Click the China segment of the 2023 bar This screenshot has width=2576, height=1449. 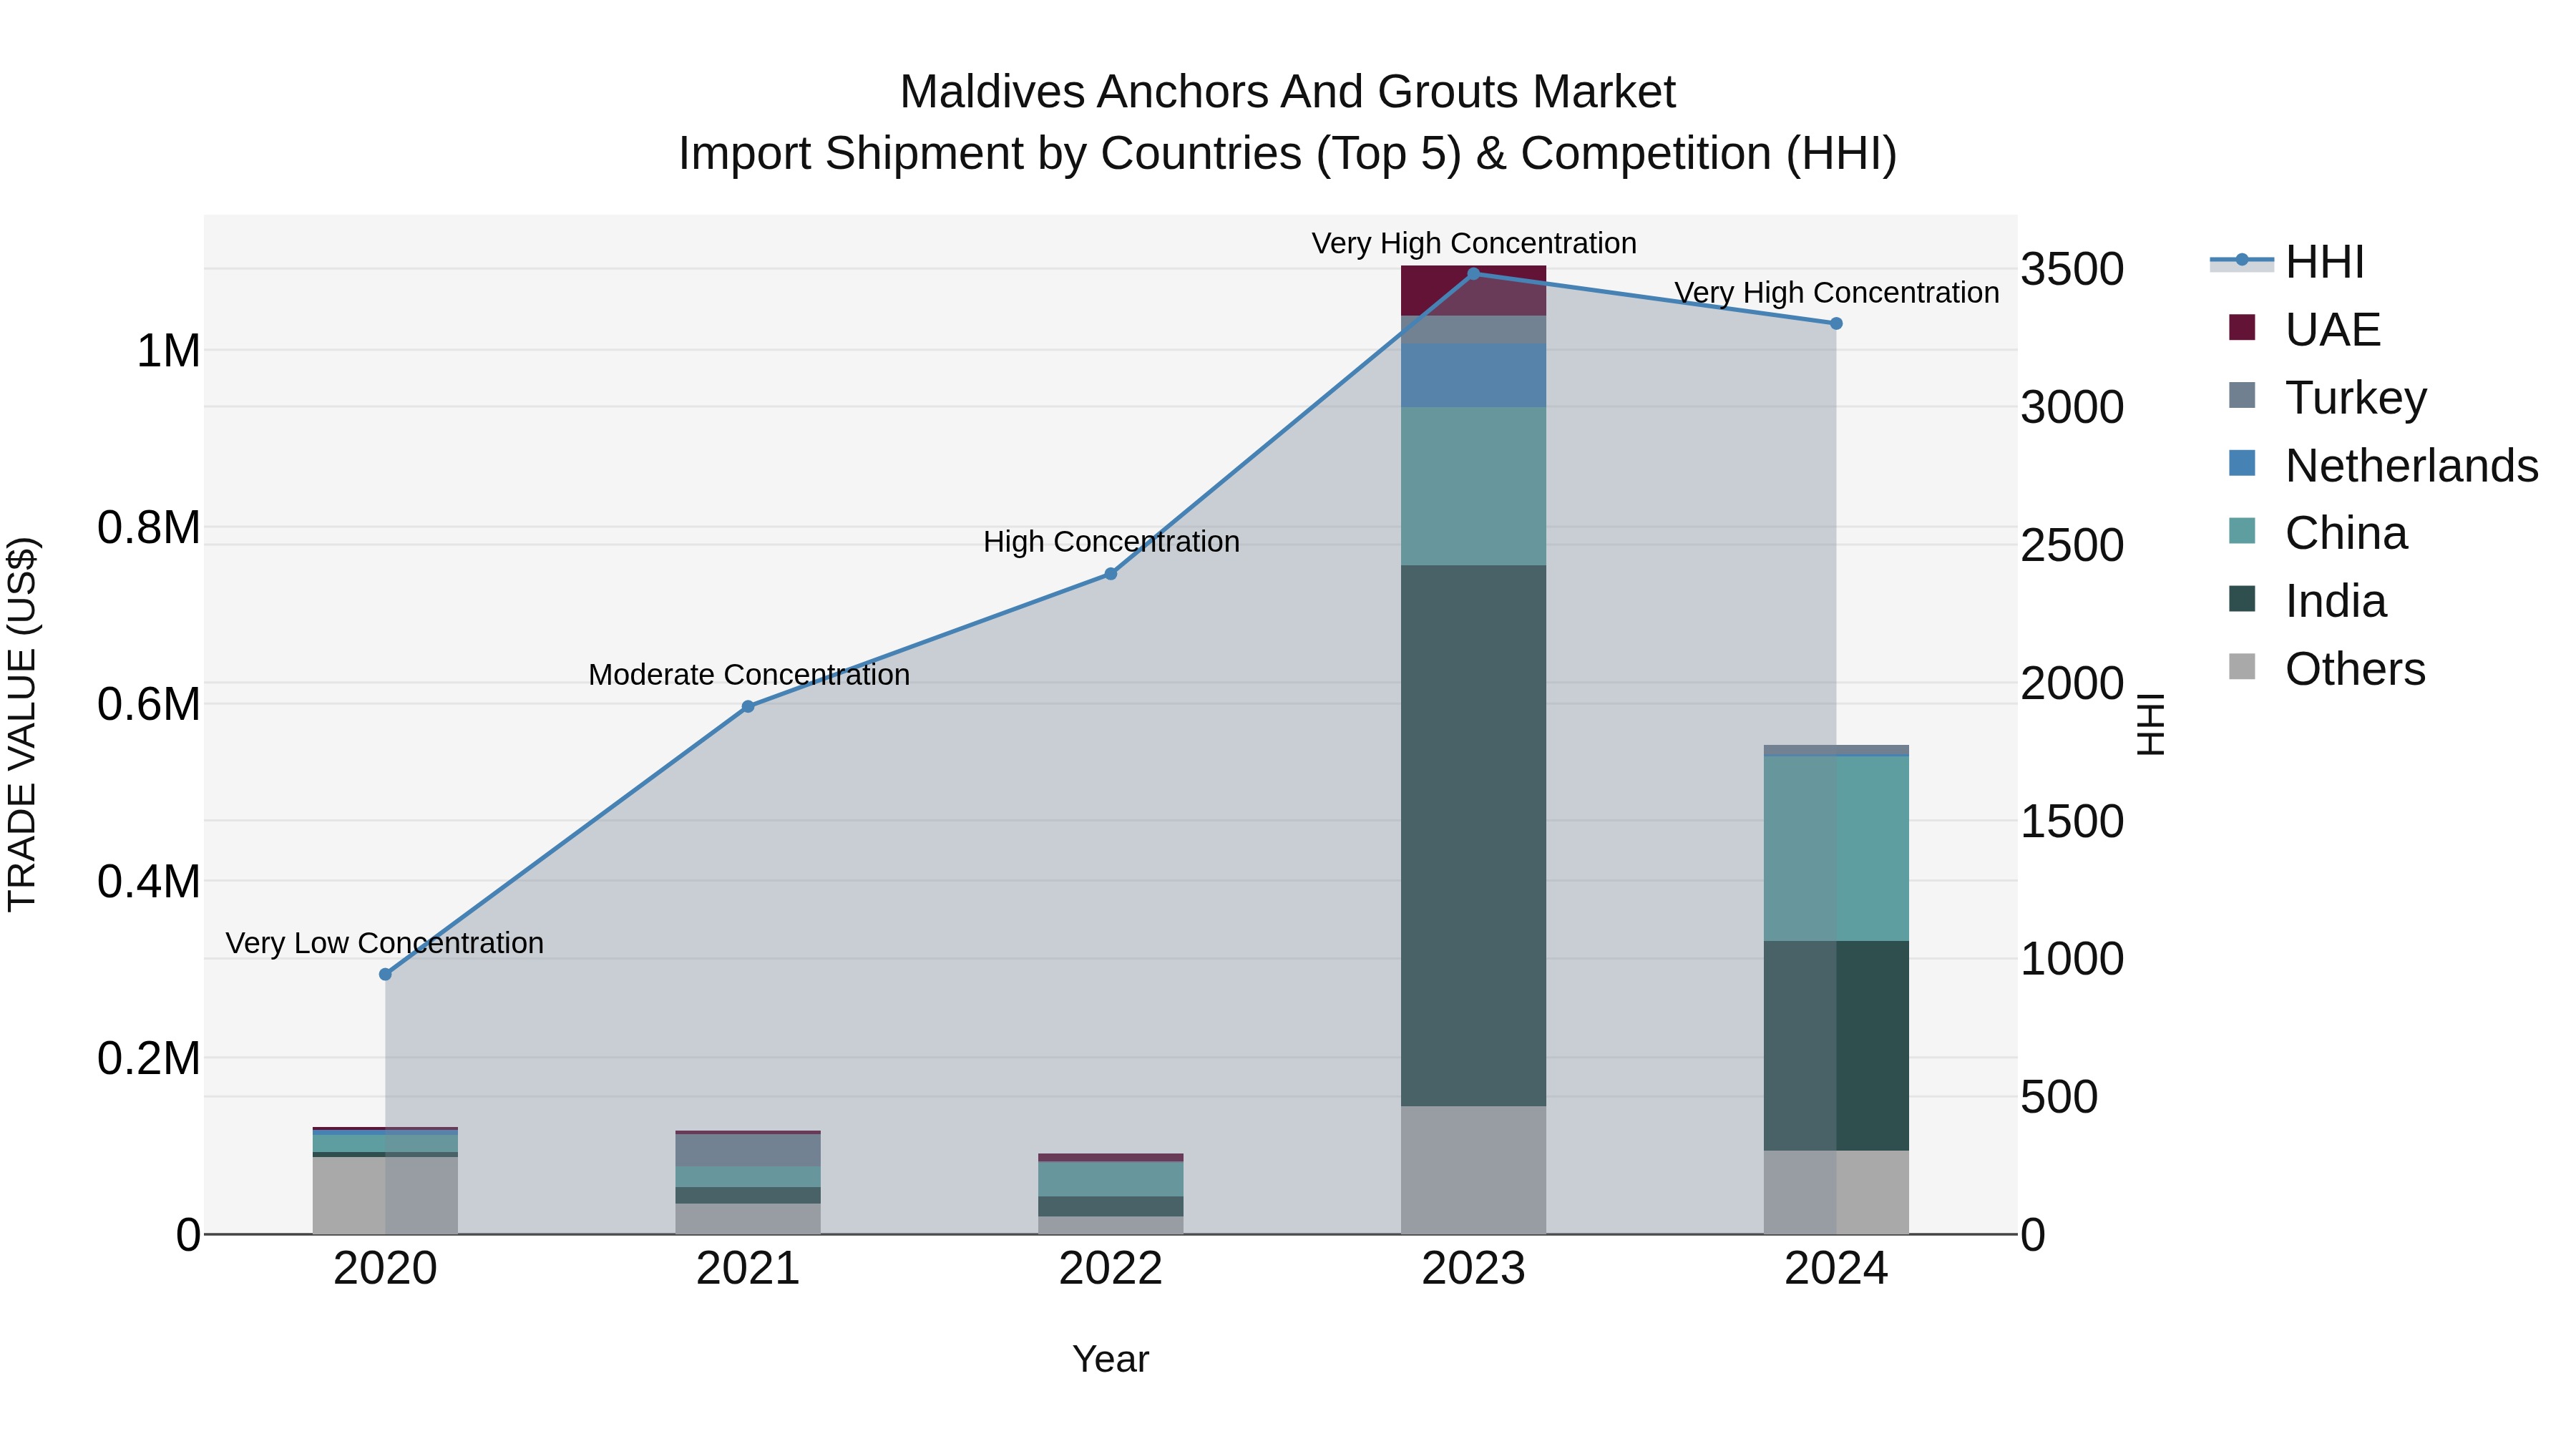pyautogui.click(x=1473, y=486)
